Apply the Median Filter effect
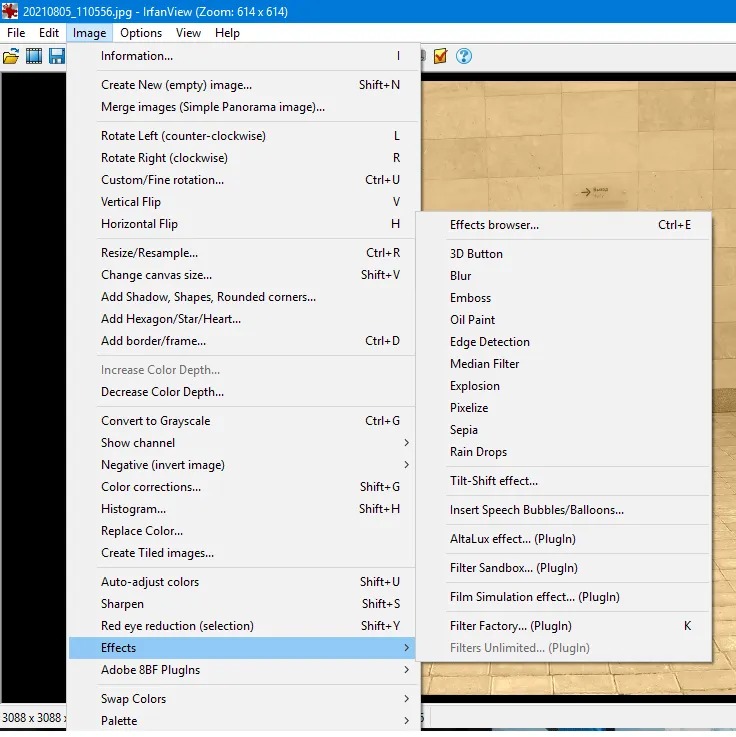This screenshot has width=736, height=737. [x=564, y=364]
